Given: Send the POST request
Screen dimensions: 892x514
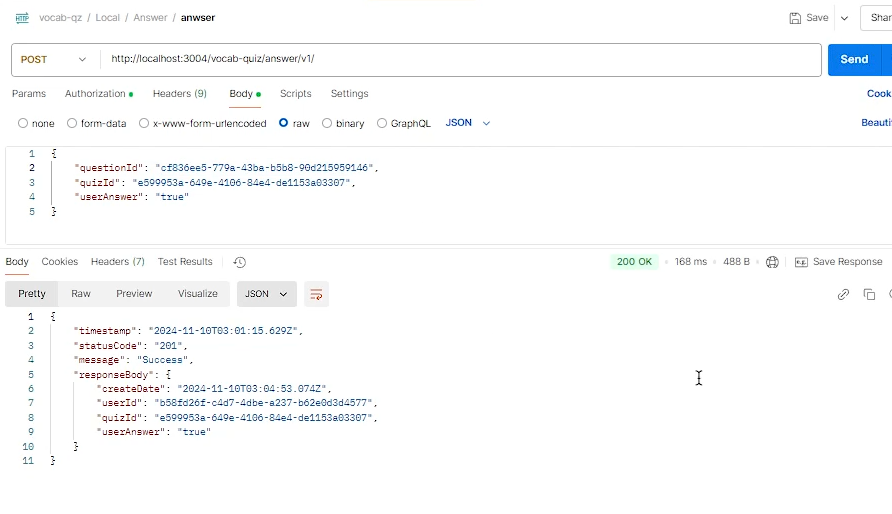Looking at the screenshot, I should coord(854,60).
